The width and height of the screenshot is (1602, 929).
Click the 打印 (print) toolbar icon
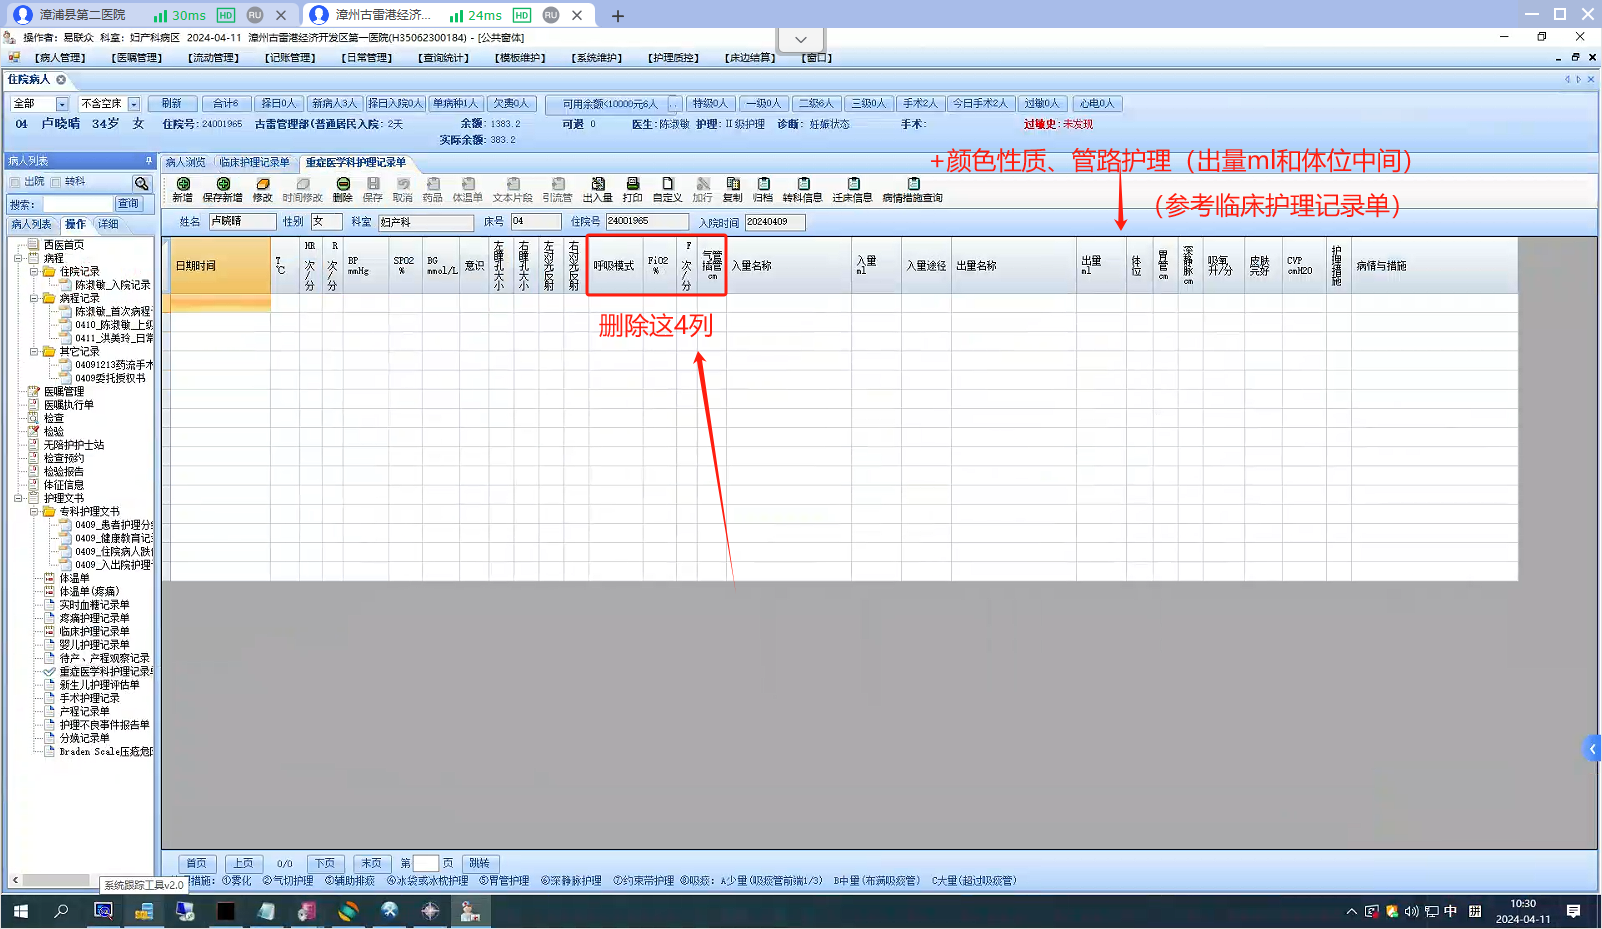(633, 190)
